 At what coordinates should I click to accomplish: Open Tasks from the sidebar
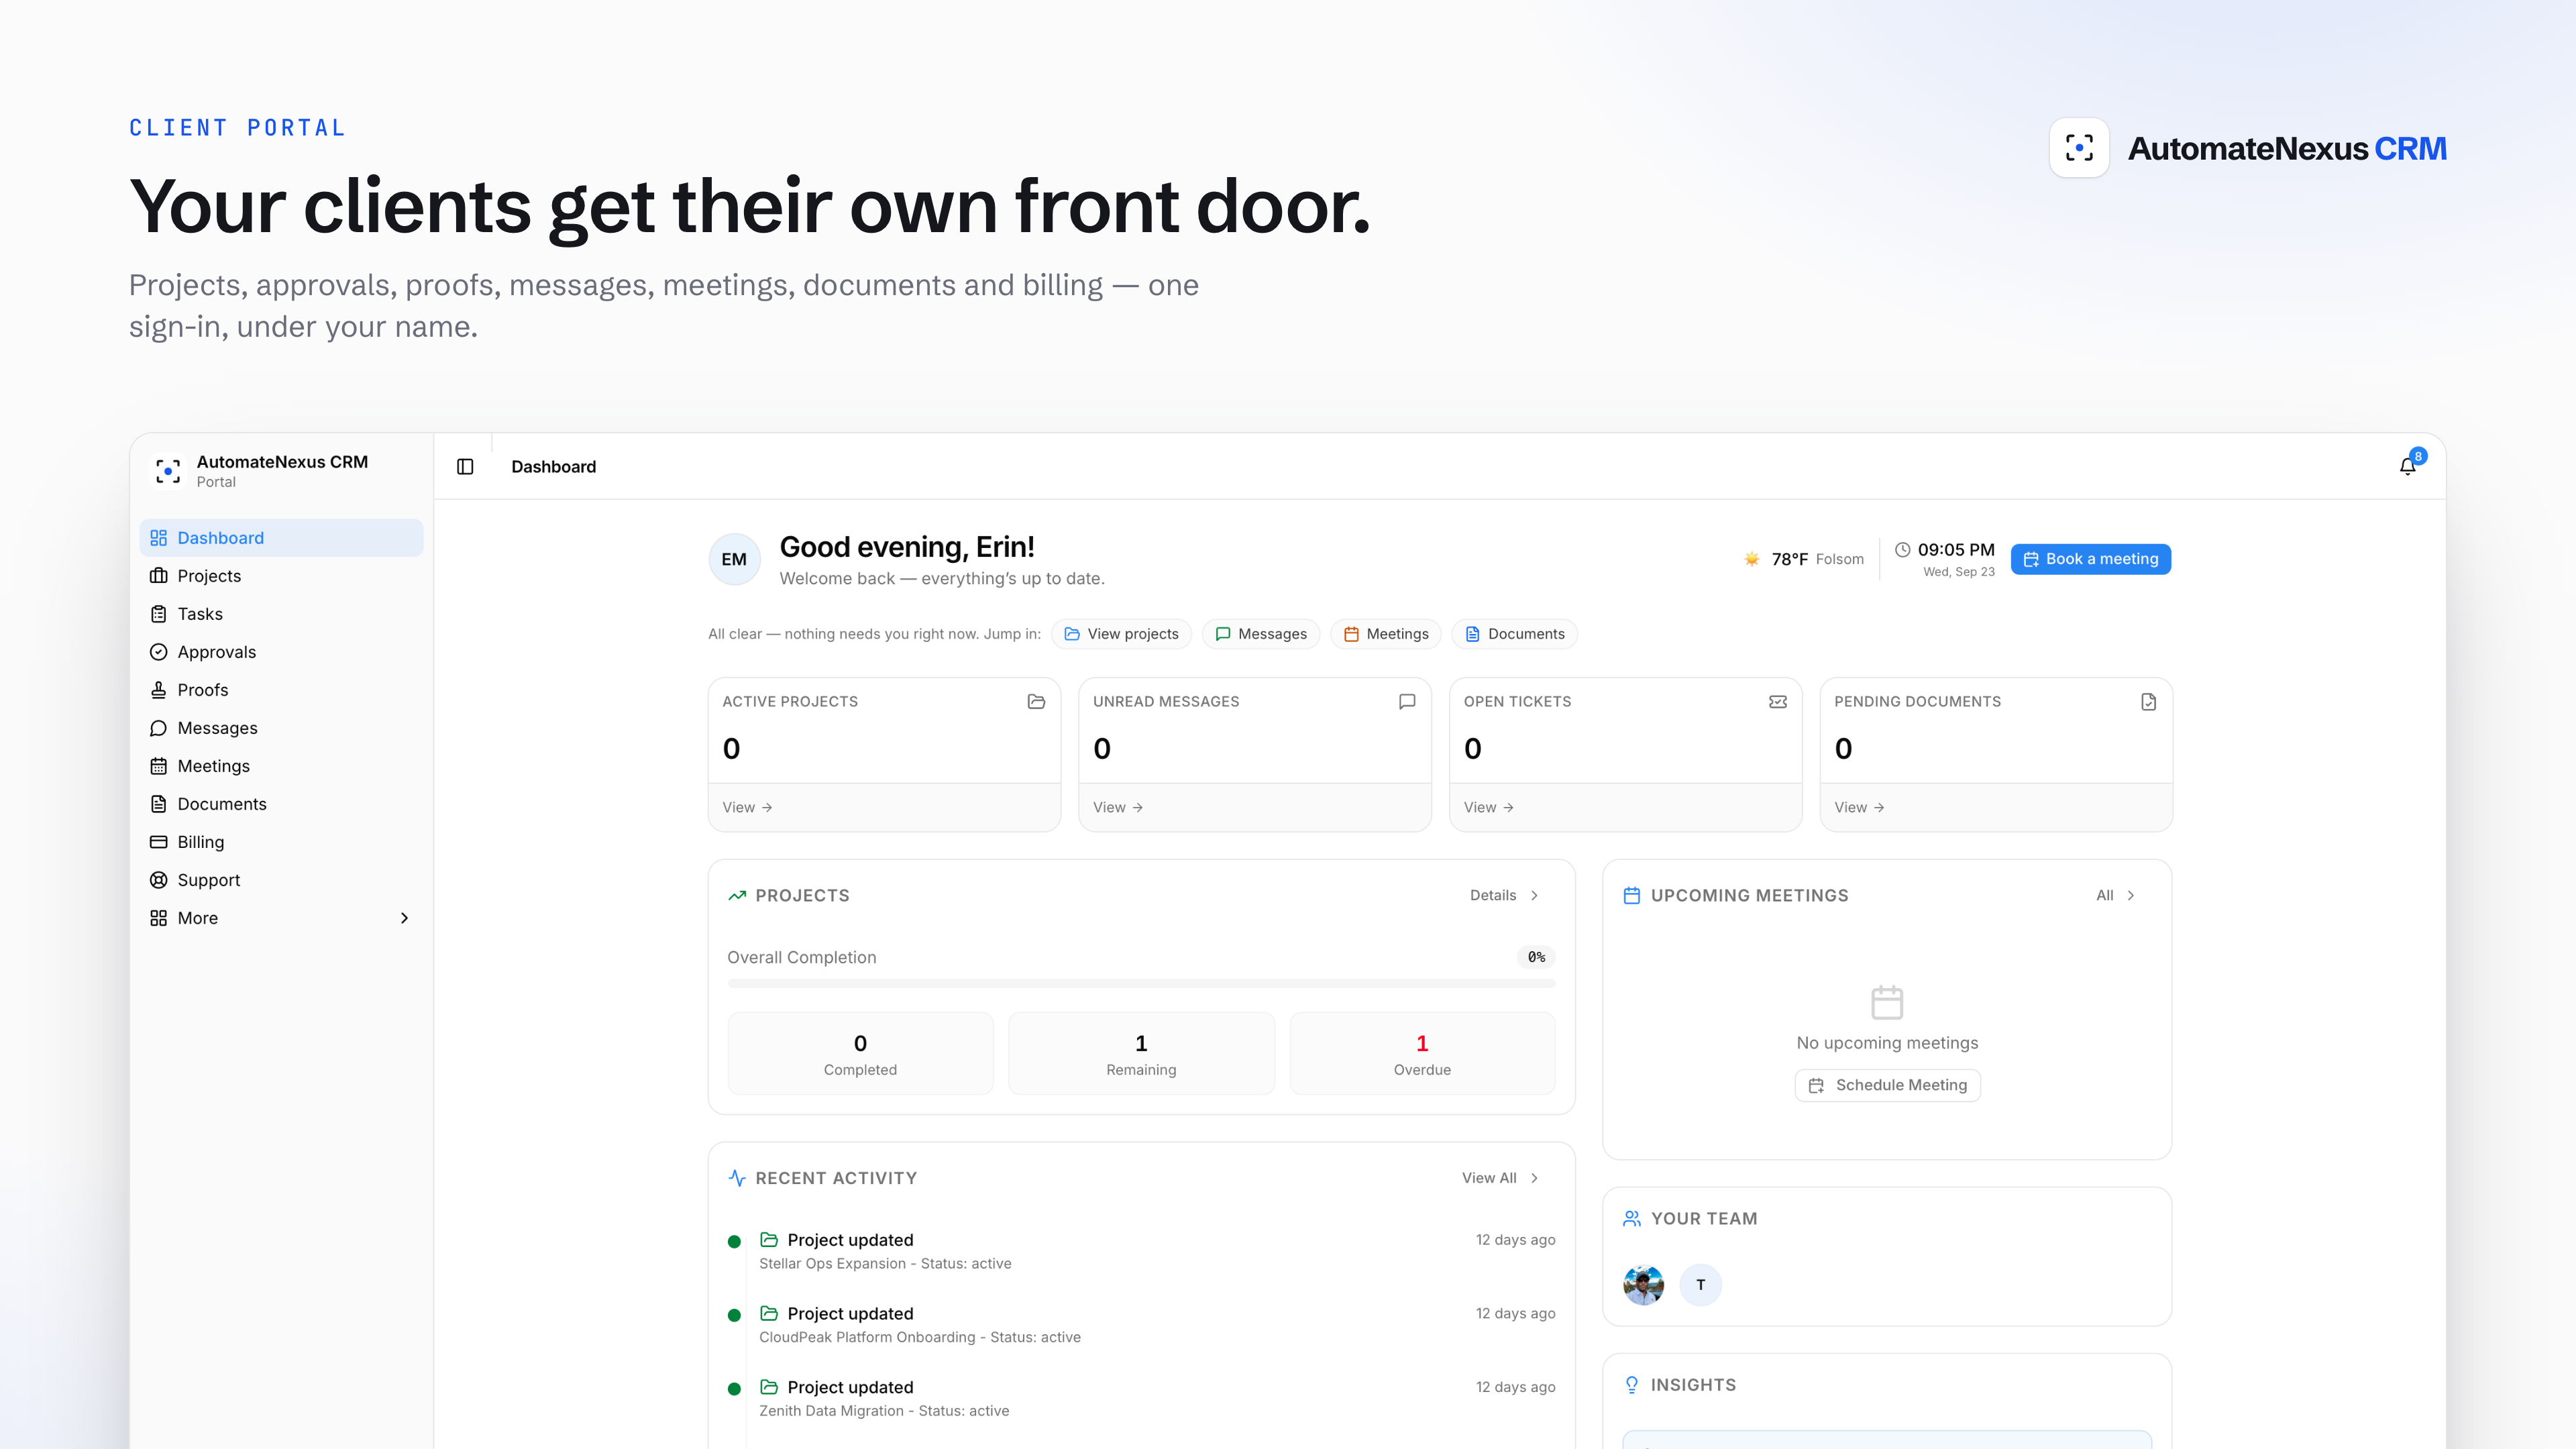coord(281,614)
